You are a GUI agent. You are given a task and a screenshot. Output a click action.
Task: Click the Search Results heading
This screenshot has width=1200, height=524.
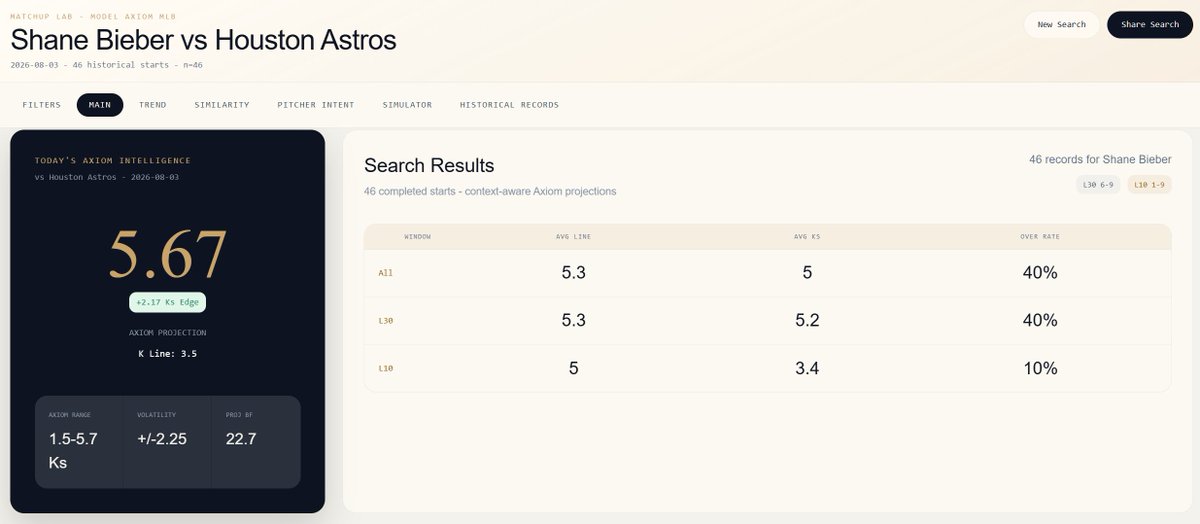tap(429, 166)
